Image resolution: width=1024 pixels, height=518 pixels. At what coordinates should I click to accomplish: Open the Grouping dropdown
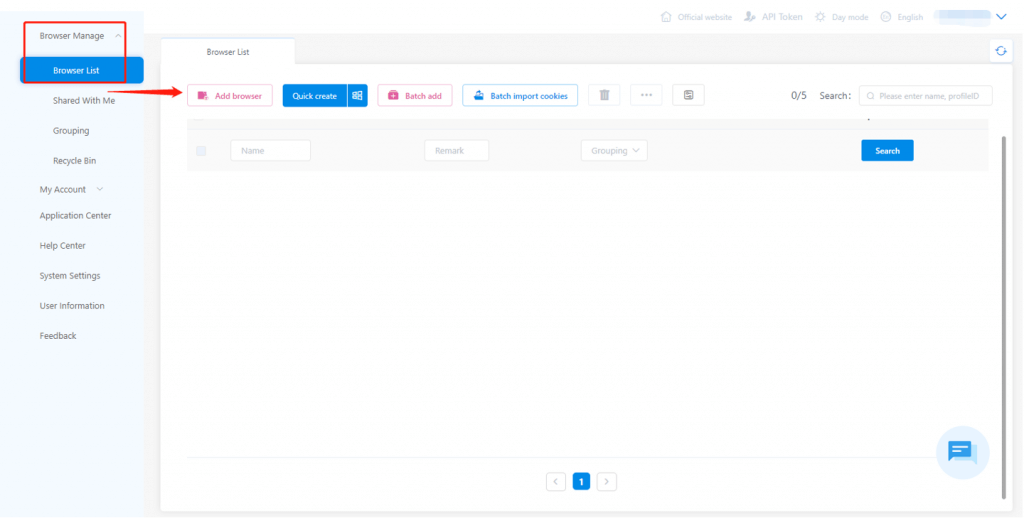point(614,150)
